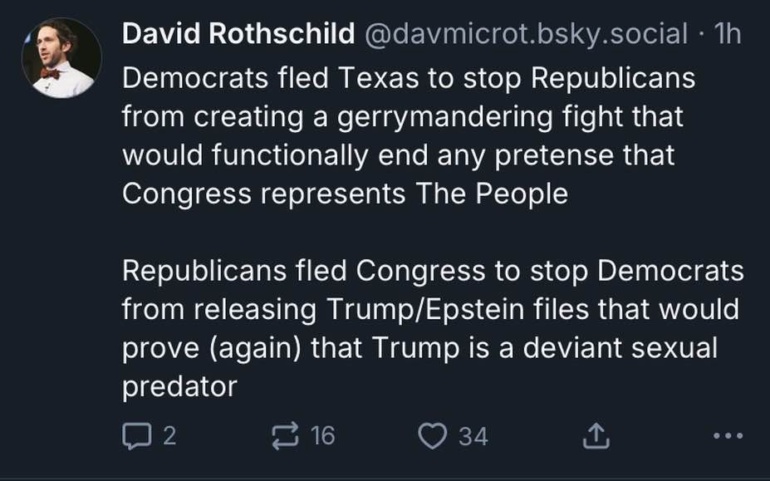Click the reply count number 2
770x481 pixels.
tap(168, 435)
